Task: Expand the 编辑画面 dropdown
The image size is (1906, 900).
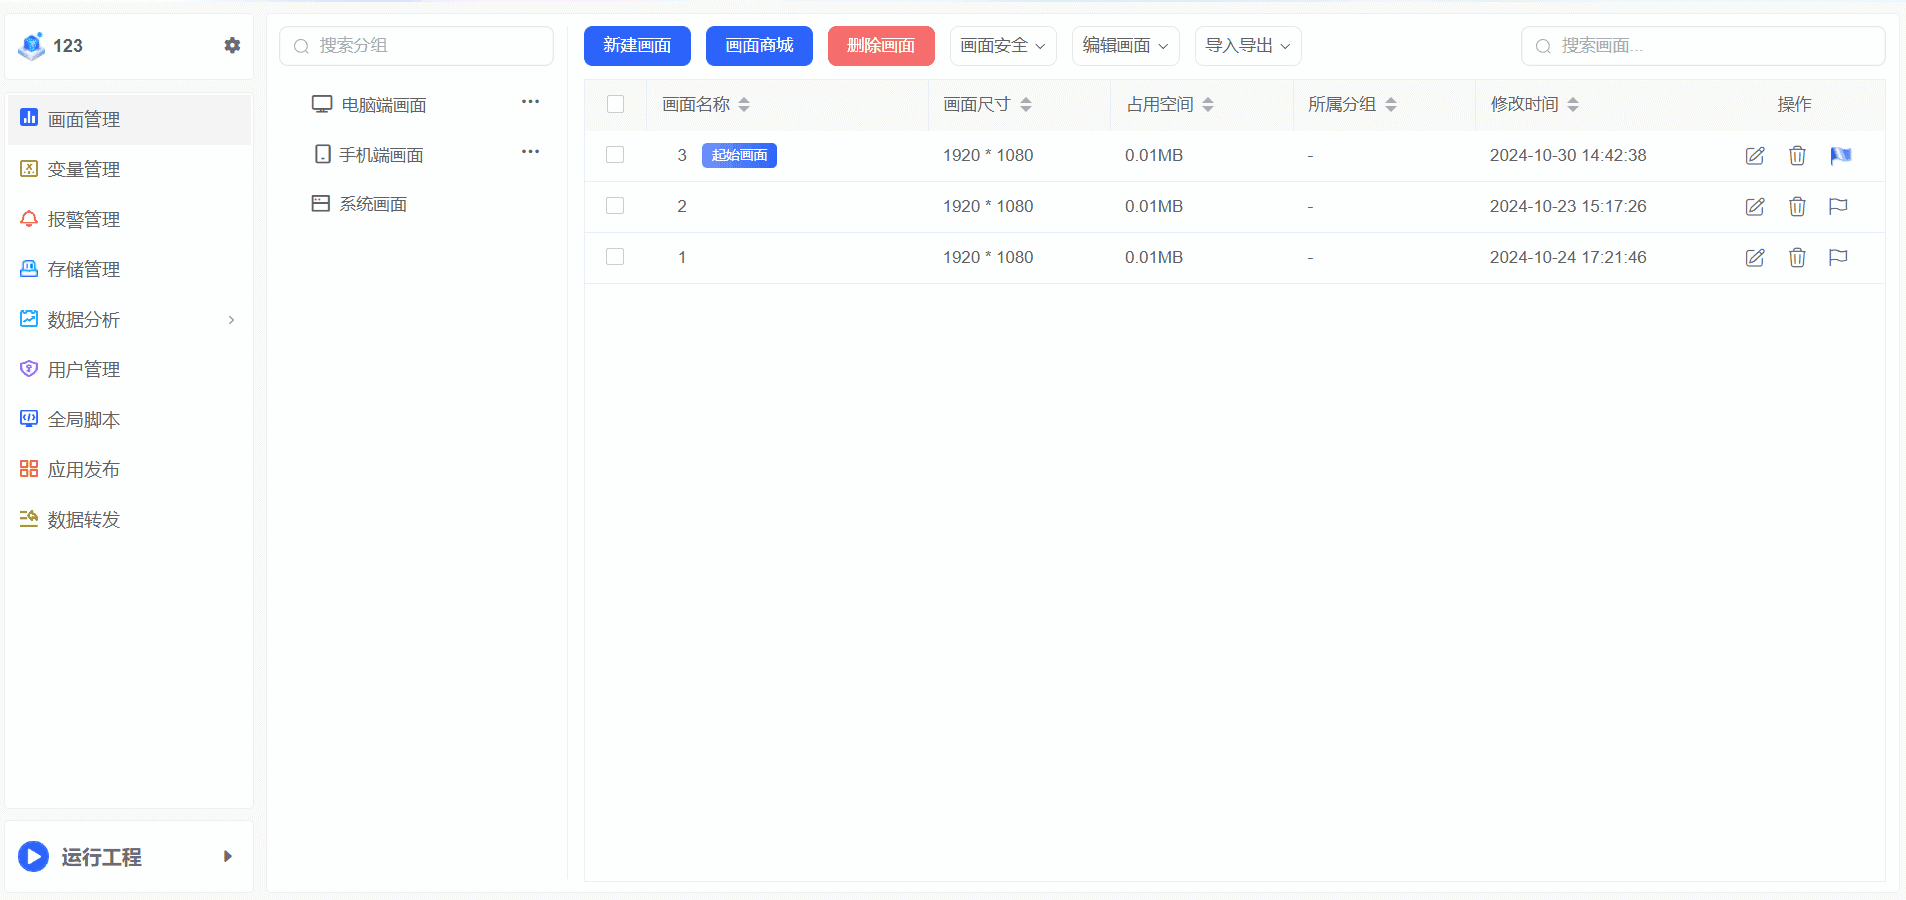Action: [1125, 46]
